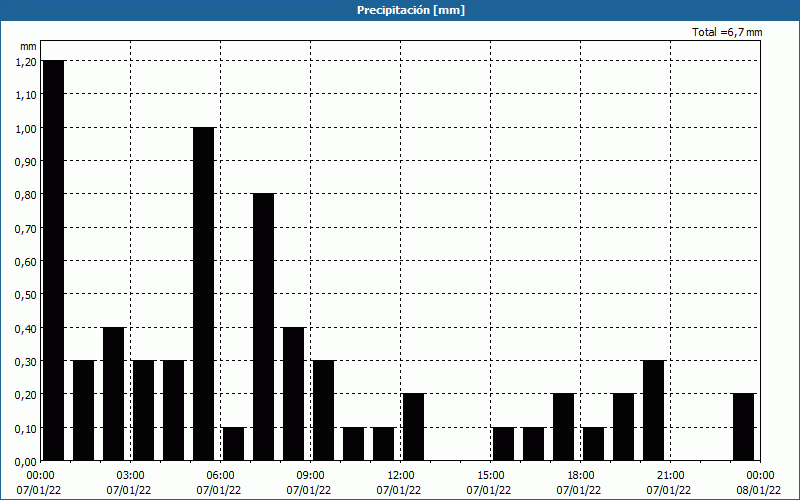800x500 pixels.
Task: Click the Precipitación [mm] title bar
Action: [400, 10]
